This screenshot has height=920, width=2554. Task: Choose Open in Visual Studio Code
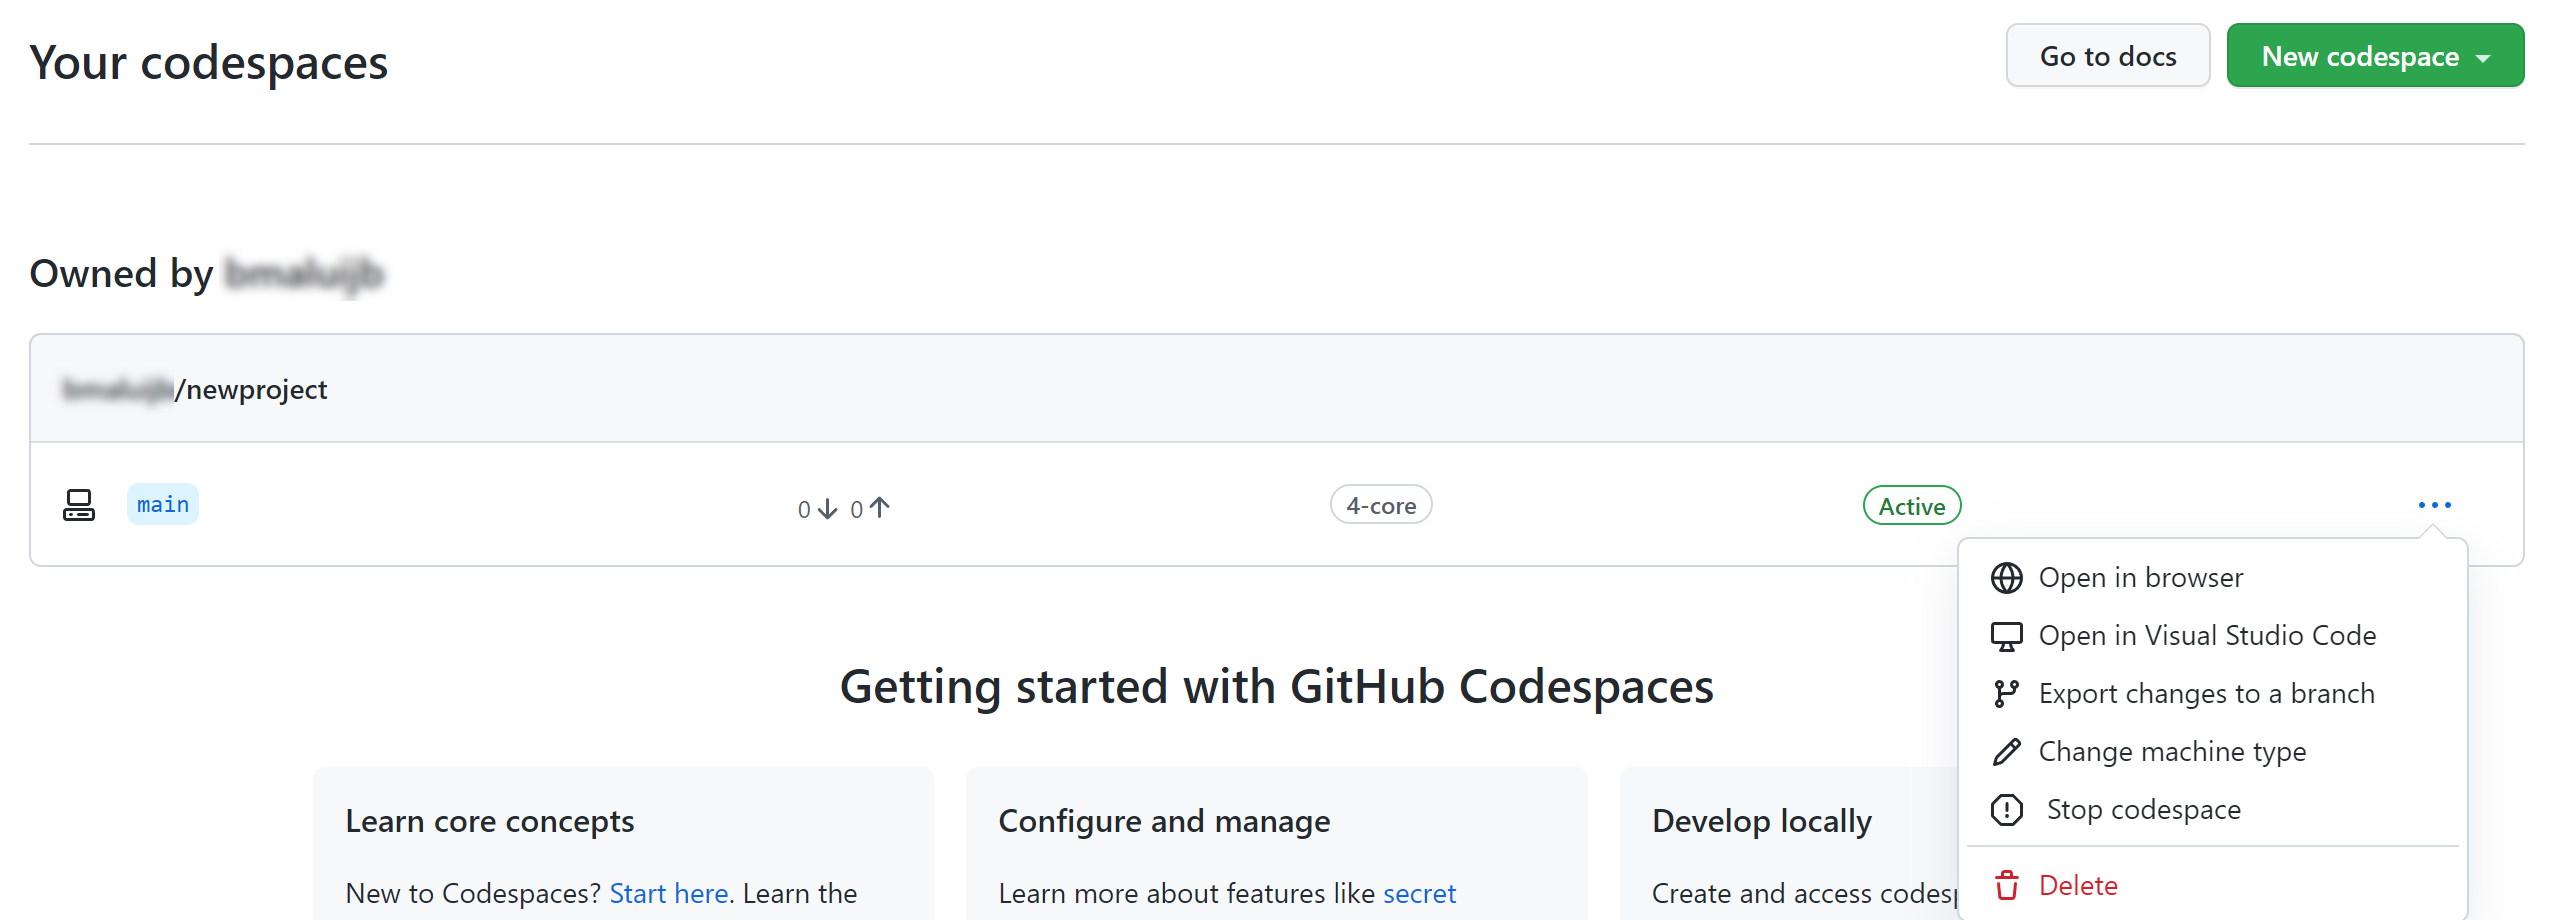2212,636
